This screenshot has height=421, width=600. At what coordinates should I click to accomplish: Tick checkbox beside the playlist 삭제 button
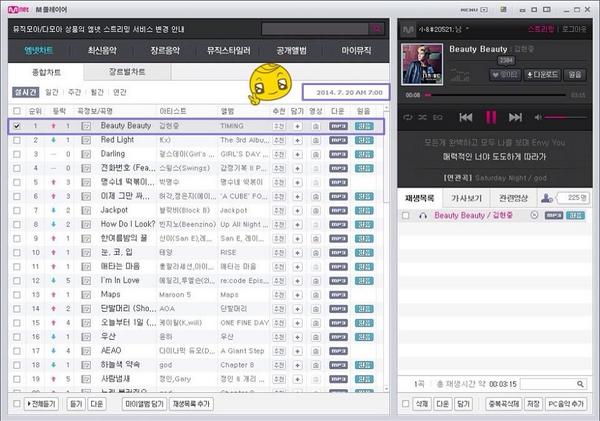406,403
